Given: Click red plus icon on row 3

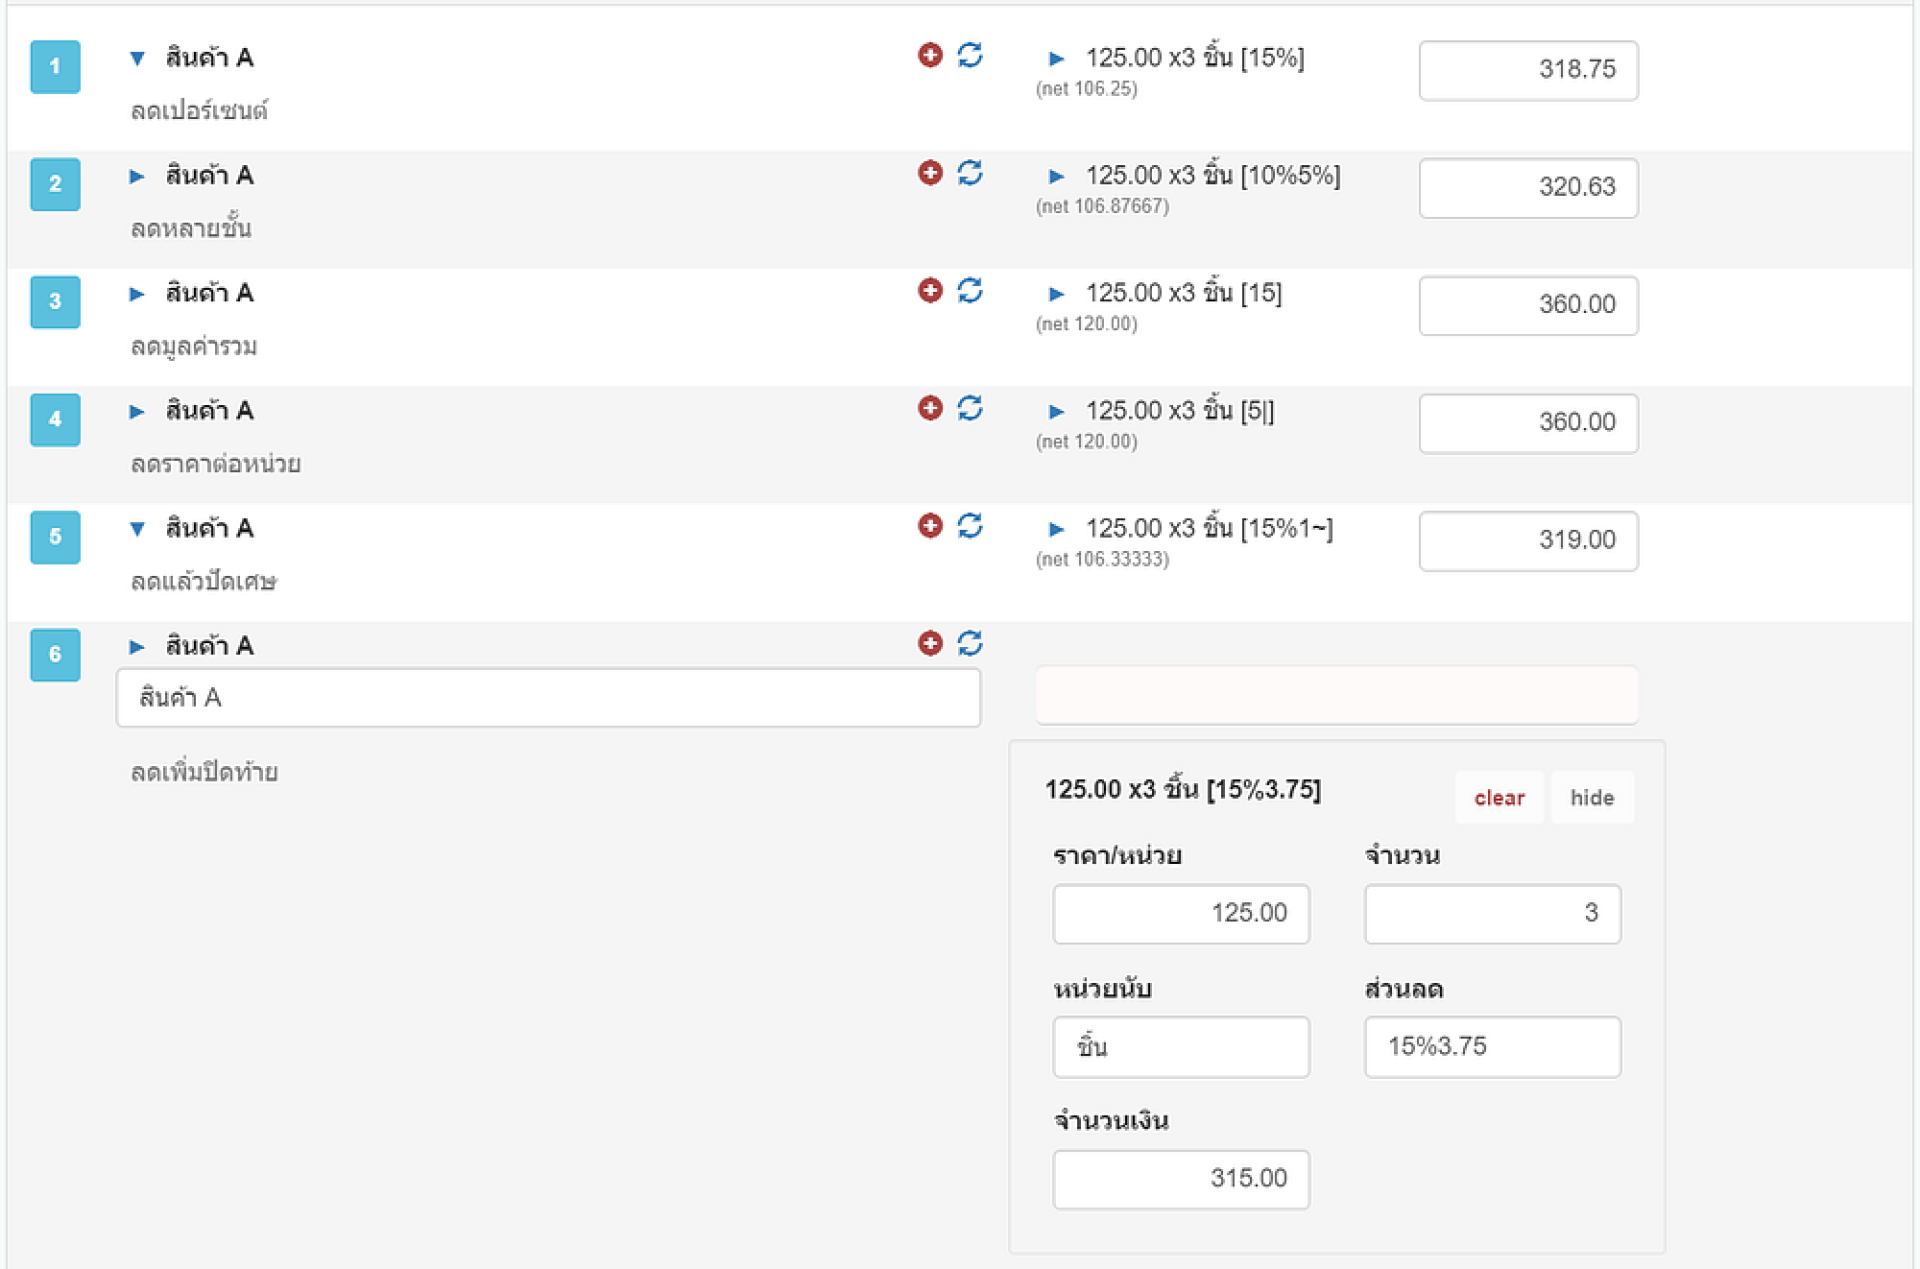Looking at the screenshot, I should click(930, 291).
